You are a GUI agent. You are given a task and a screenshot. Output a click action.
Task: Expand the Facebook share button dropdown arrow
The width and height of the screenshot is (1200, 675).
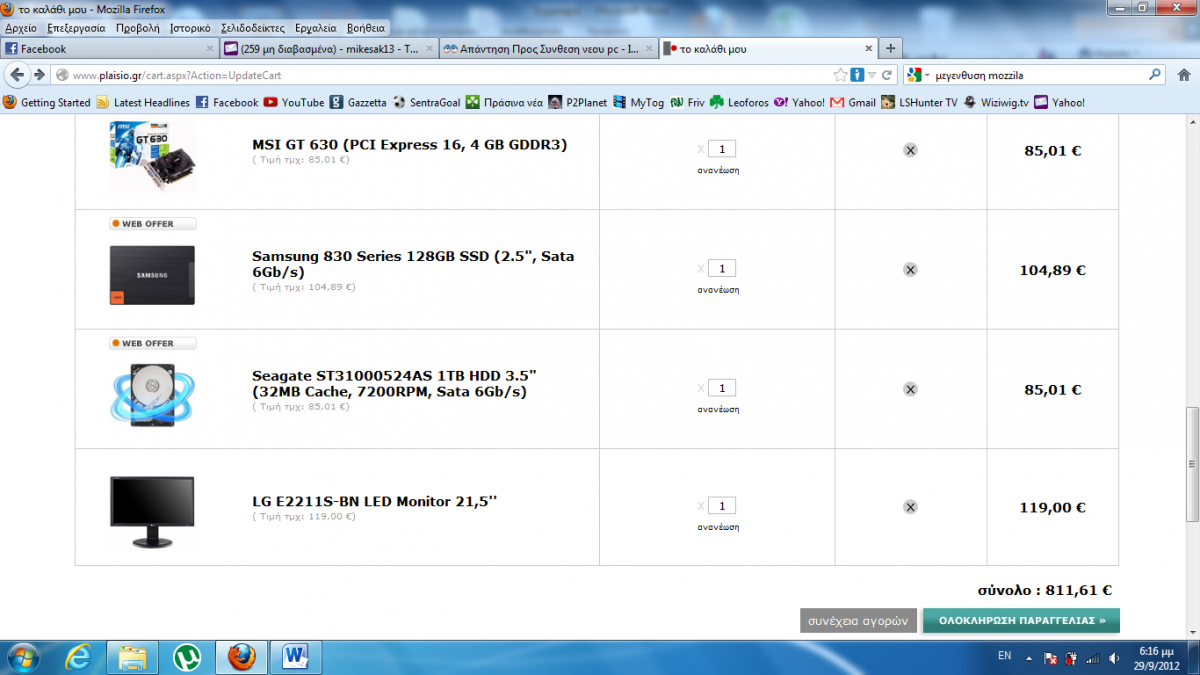point(871,75)
